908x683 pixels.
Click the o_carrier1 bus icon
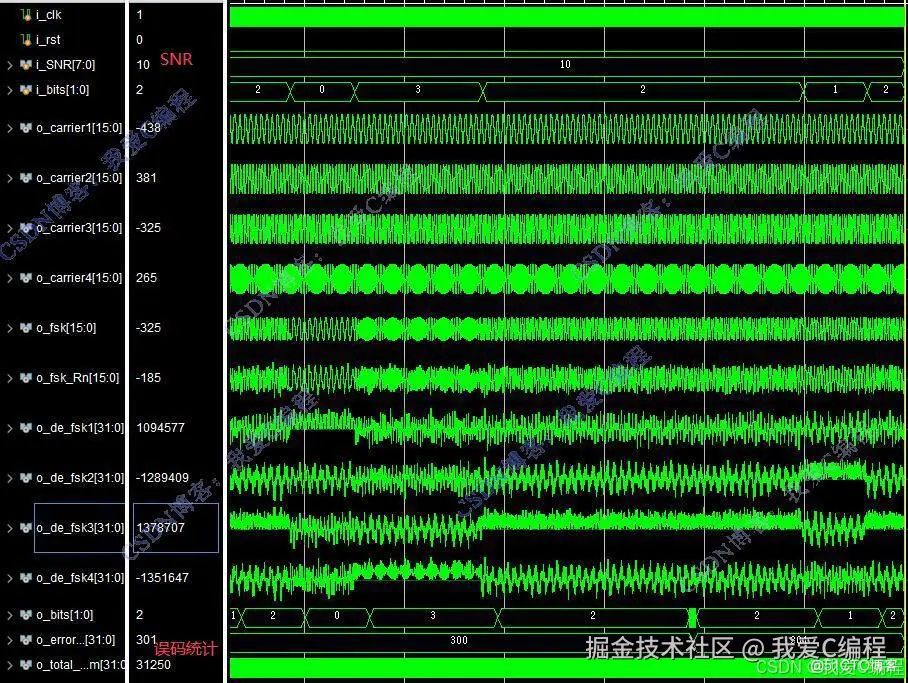[x=25, y=128]
